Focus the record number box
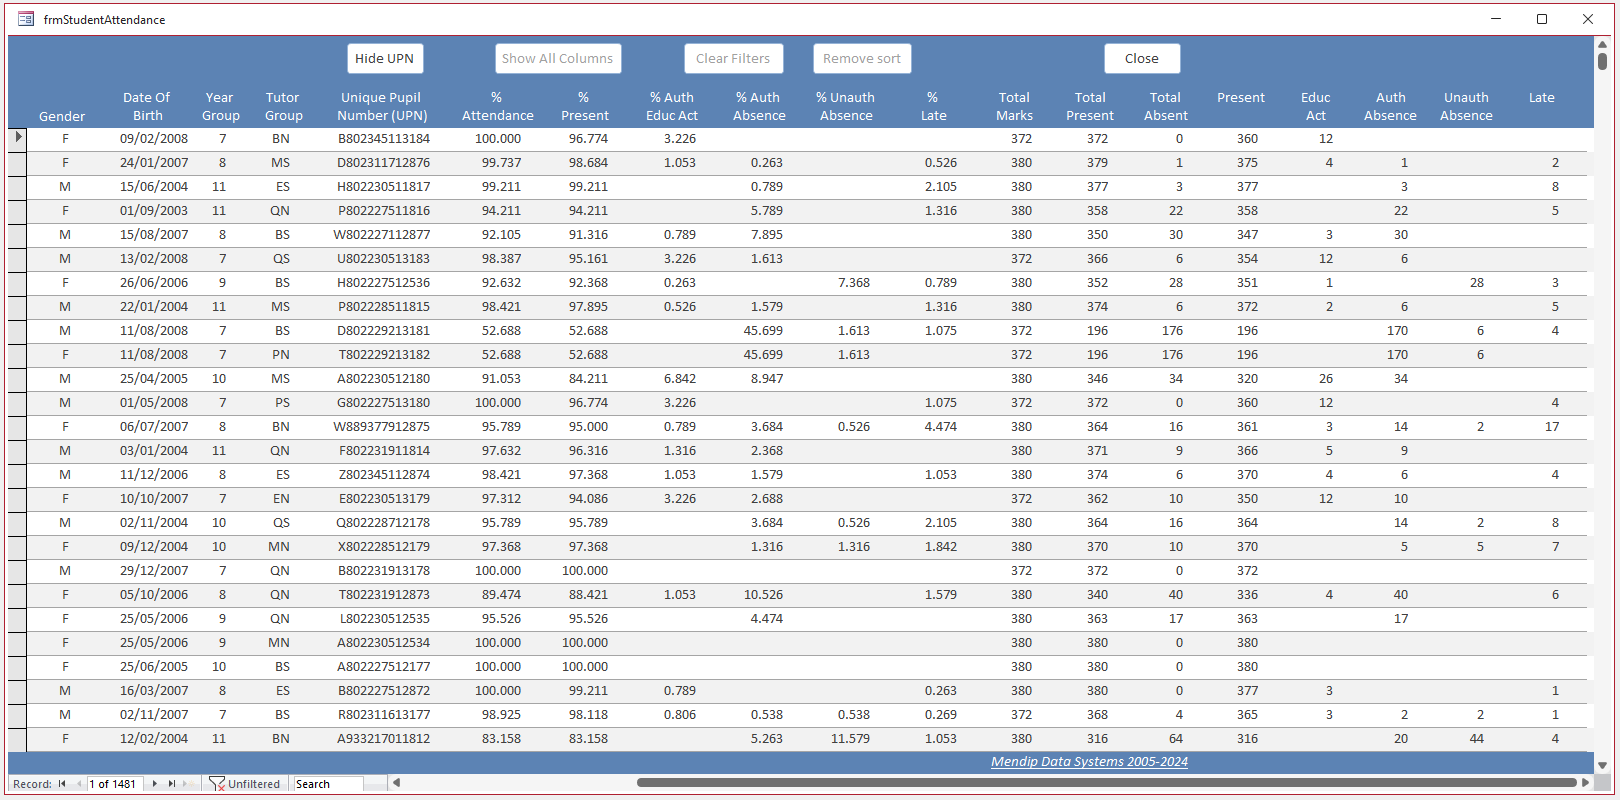Viewport: 1620px width, 800px height. tap(114, 784)
